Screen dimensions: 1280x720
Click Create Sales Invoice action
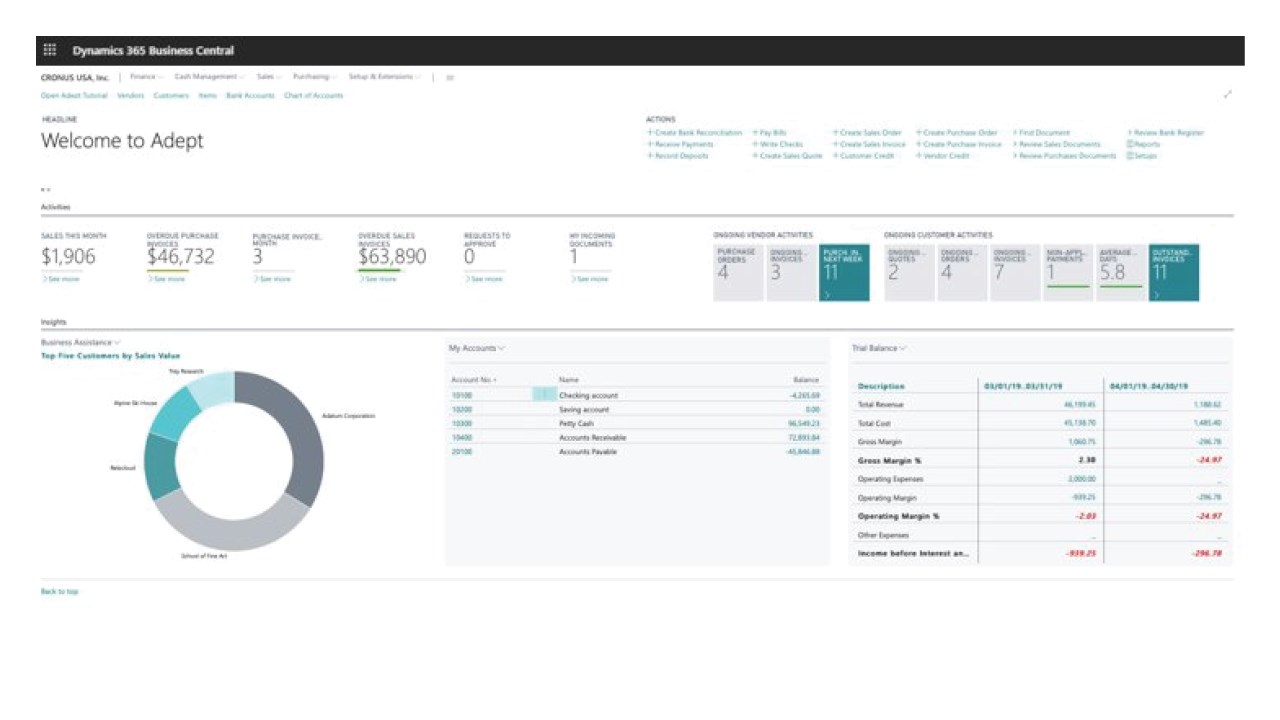coord(870,144)
